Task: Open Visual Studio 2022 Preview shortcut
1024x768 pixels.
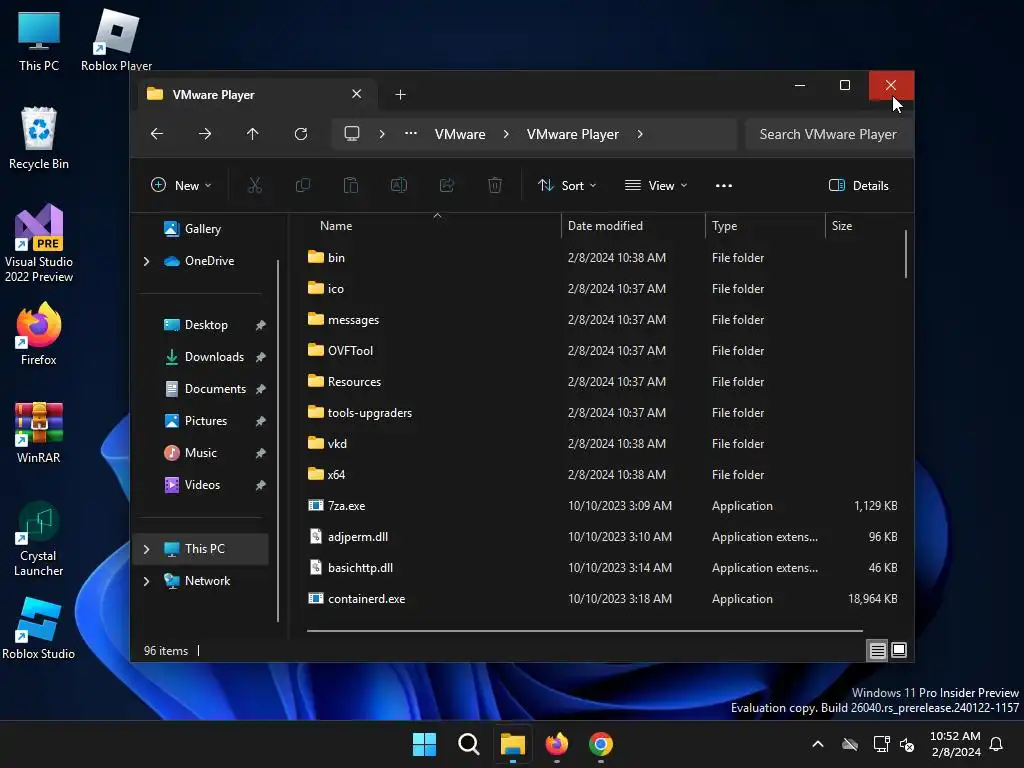Action: point(39,244)
